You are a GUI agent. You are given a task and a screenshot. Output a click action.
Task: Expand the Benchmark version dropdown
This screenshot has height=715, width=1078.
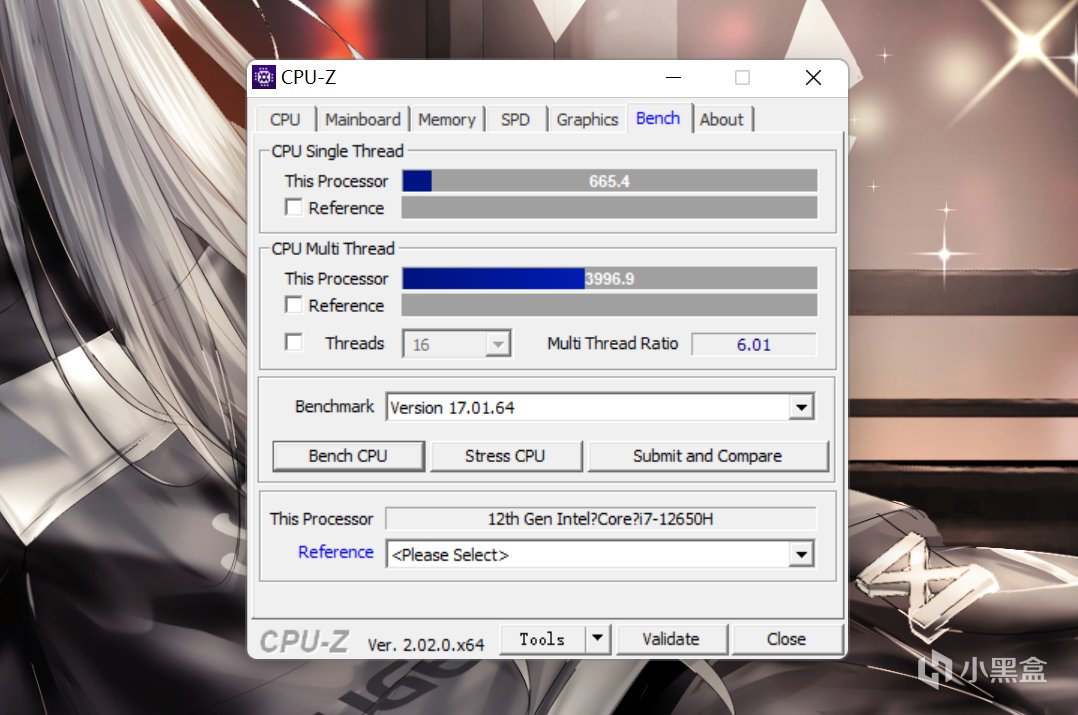coord(801,407)
